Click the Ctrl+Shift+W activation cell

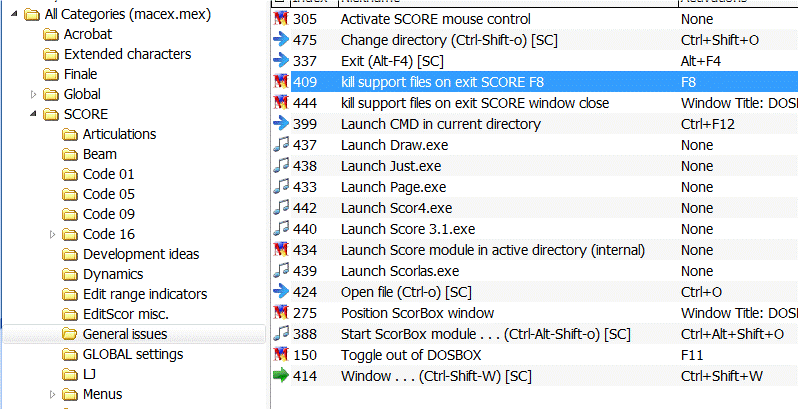[722, 376]
